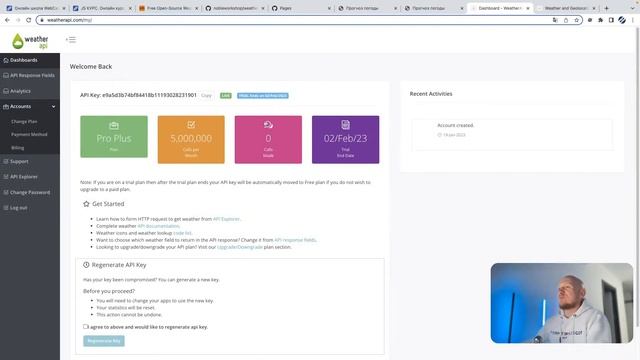The height and width of the screenshot is (360, 640).
Task: Click the green Pro Plus plan card
Action: pos(114,136)
